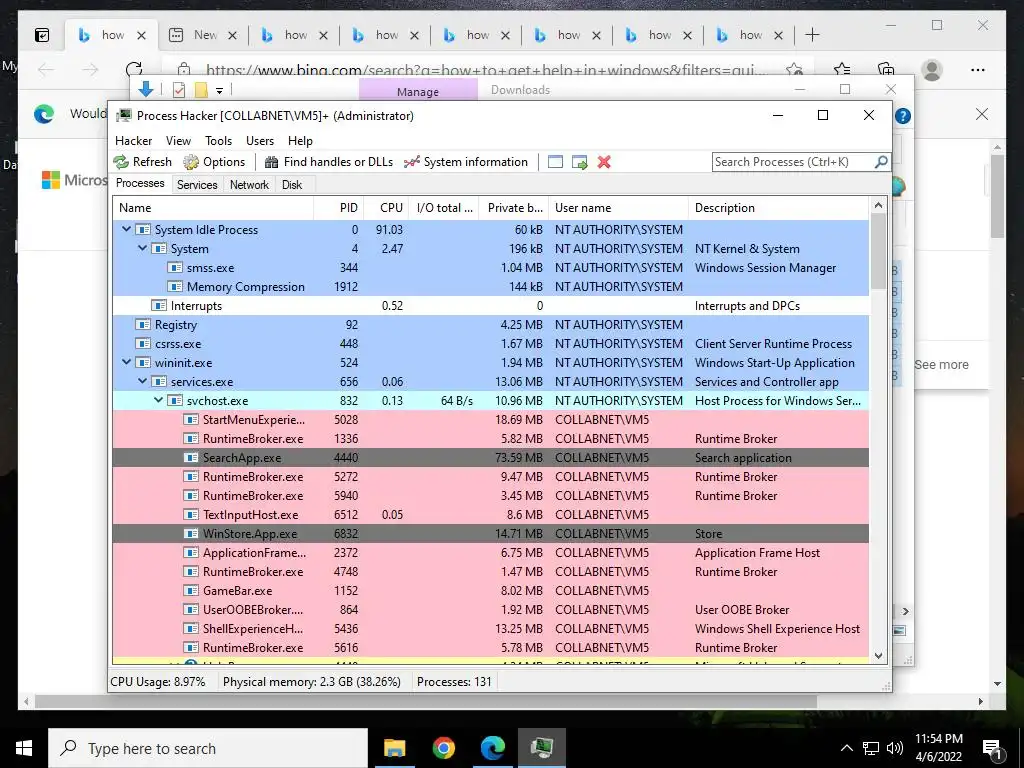Open a new Edge tab with plus button
1024x768 pixels.
[x=812, y=35]
